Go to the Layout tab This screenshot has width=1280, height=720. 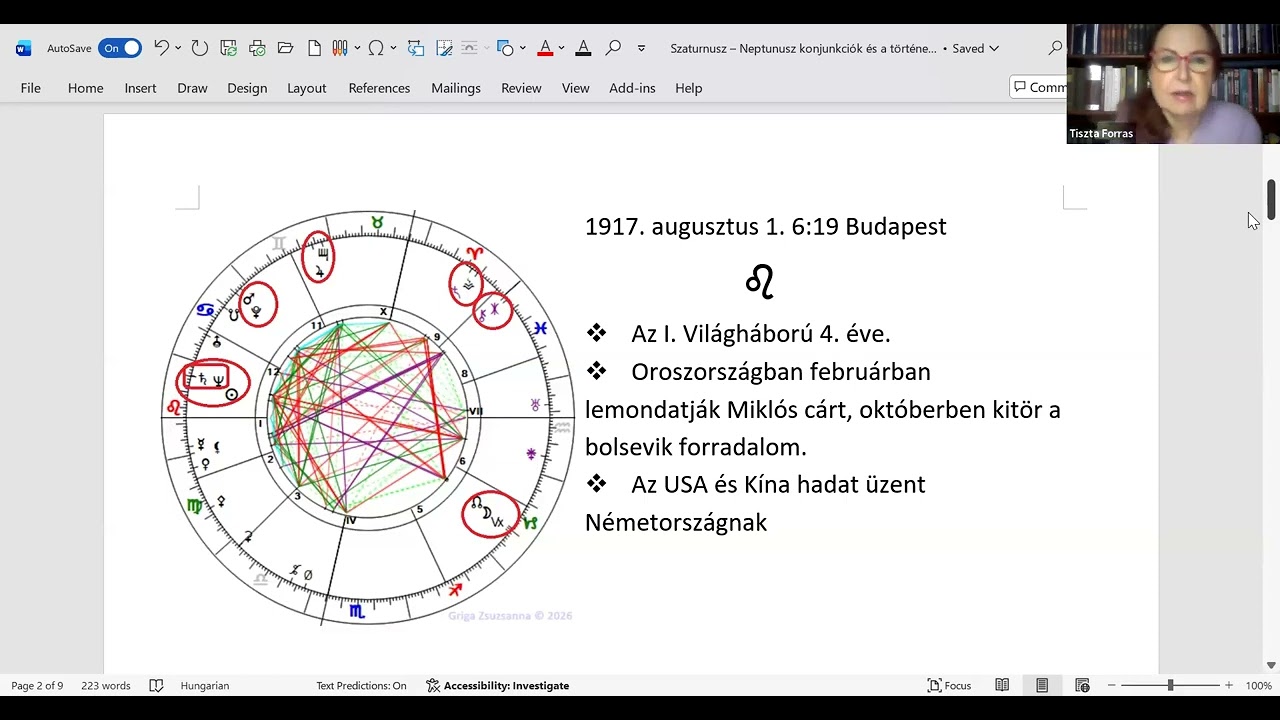(307, 88)
